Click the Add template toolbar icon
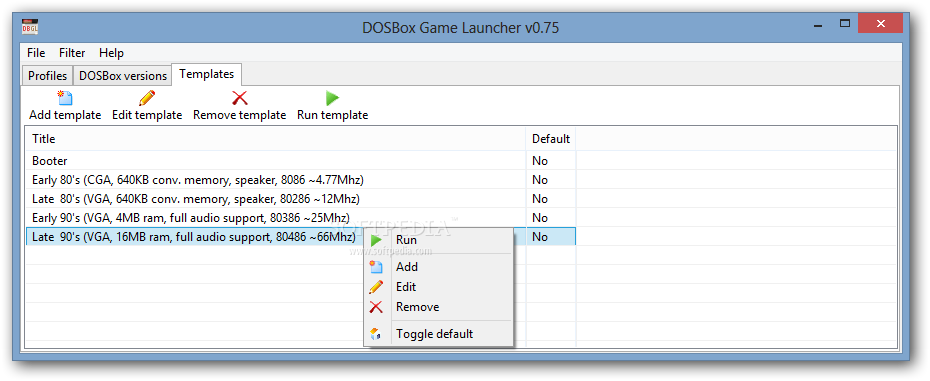Viewport: 930px width, 381px height. coord(65,98)
